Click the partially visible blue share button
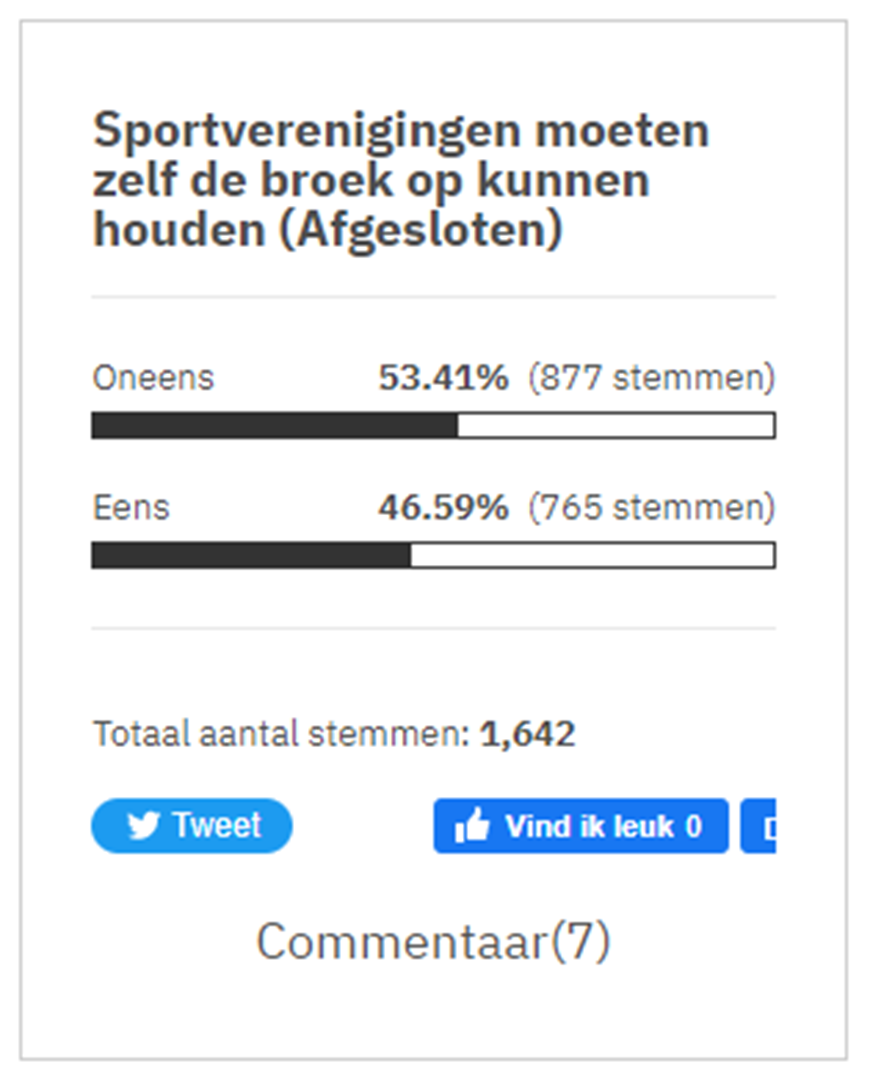The width and height of the screenshot is (870, 1080). 759,827
